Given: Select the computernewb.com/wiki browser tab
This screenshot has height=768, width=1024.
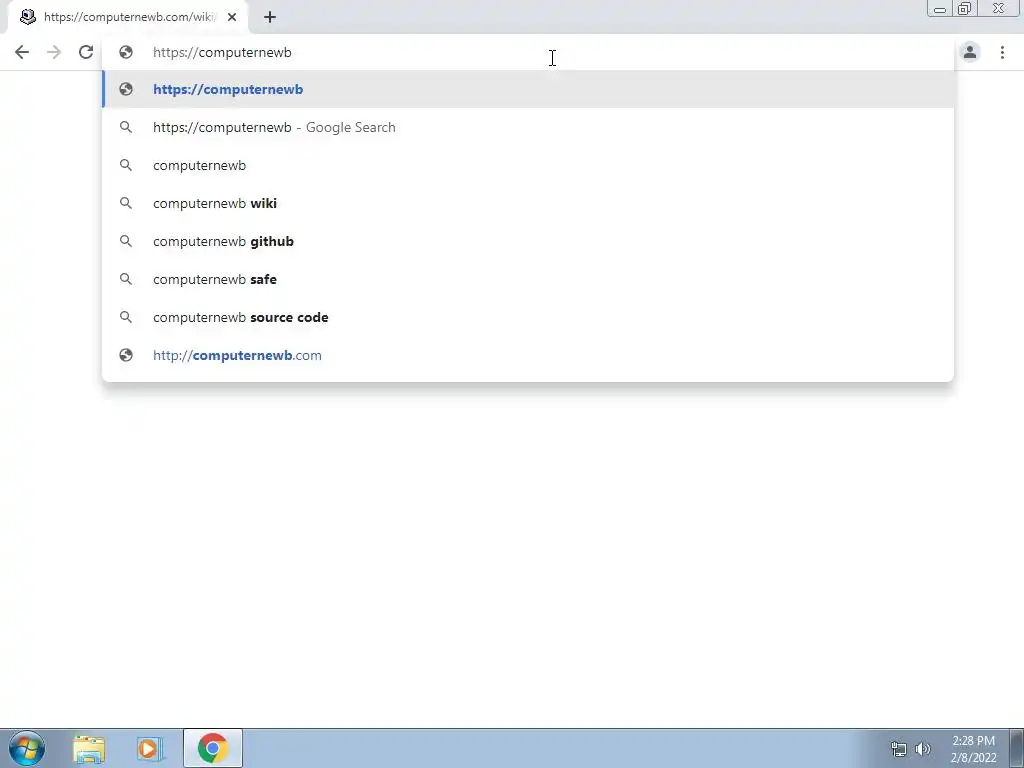Looking at the screenshot, I should tap(128, 17).
